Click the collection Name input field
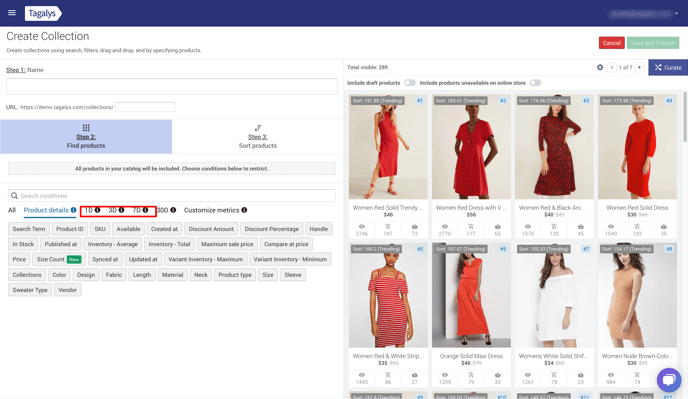Viewport: 688px width, 399px height. pos(172,86)
